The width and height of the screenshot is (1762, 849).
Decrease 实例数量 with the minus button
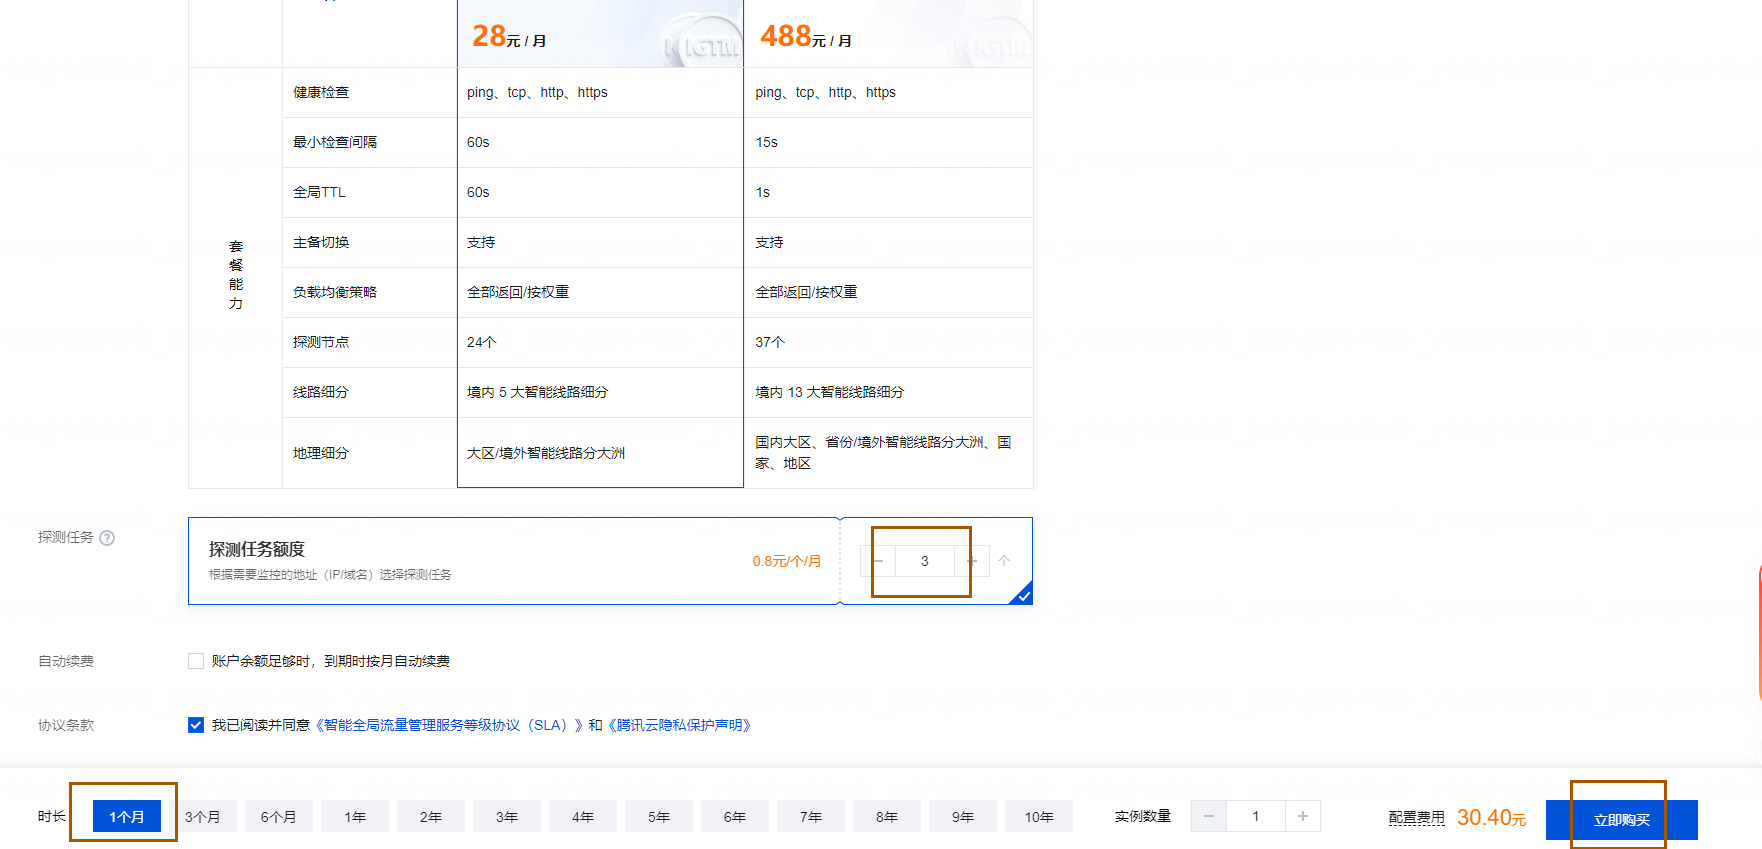point(1209,816)
